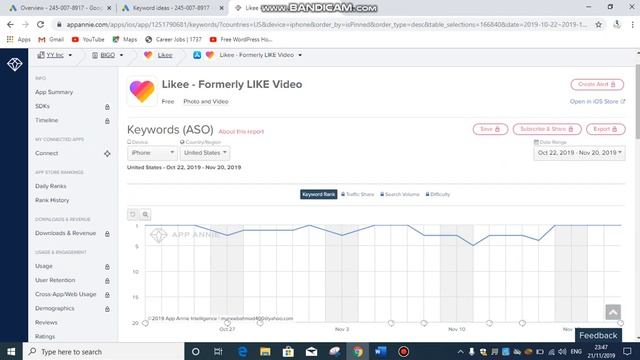Open the date range dropdown
This screenshot has width=640, height=360.
pyautogui.click(x=579, y=153)
